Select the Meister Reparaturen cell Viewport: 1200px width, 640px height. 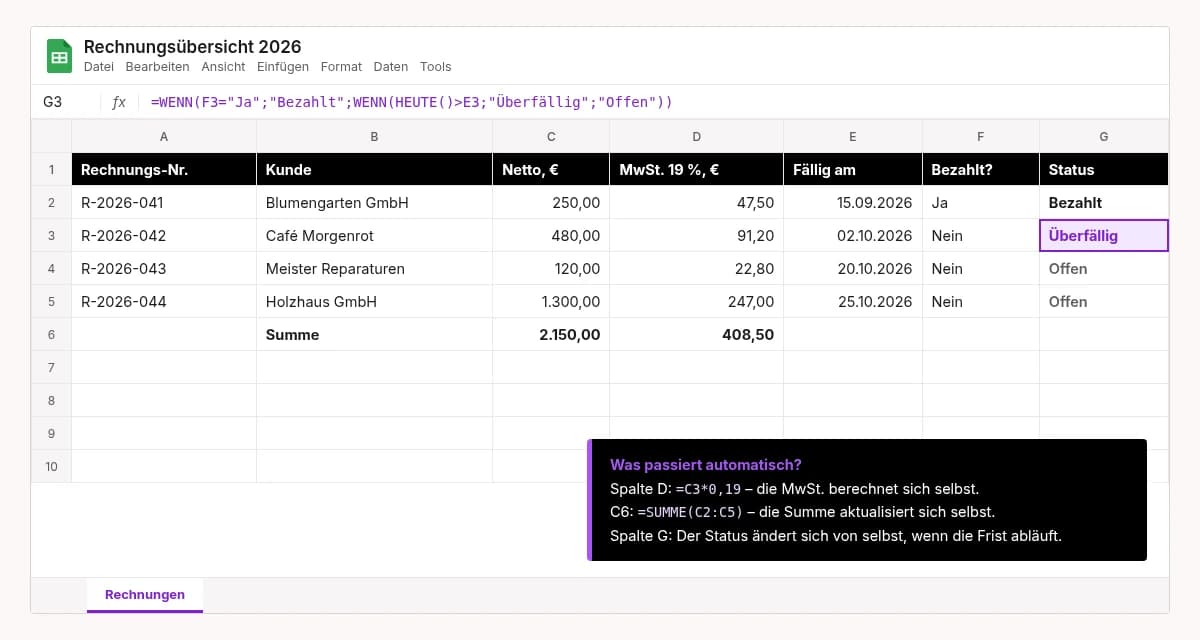click(x=374, y=269)
